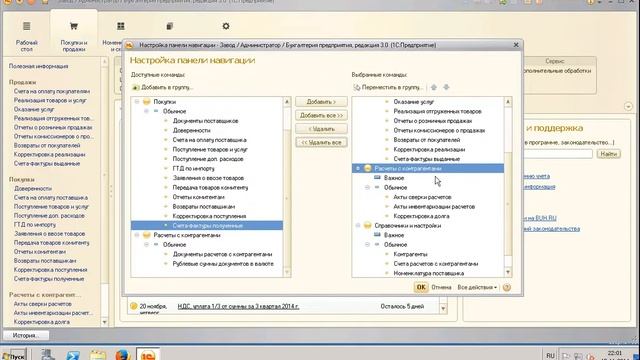Collapse left Расчеты с контрагентами group
The height and width of the screenshot is (360, 640).
coord(137,235)
